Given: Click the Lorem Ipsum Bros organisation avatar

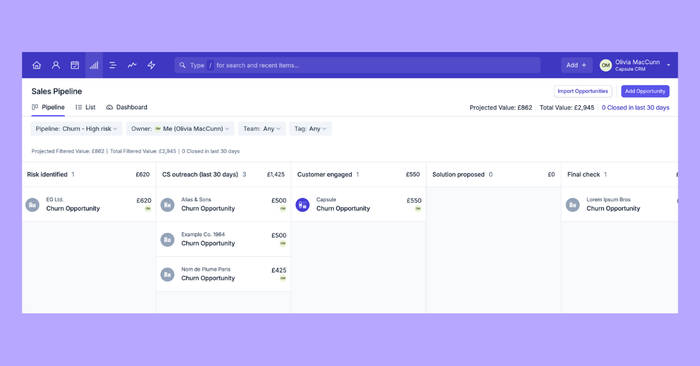Looking at the screenshot, I should (573, 205).
